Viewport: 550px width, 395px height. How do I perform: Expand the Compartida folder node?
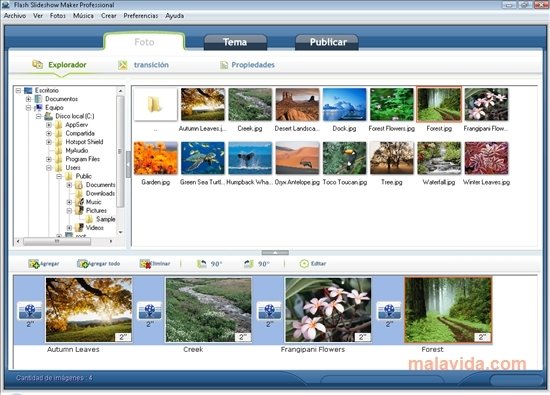click(49, 133)
